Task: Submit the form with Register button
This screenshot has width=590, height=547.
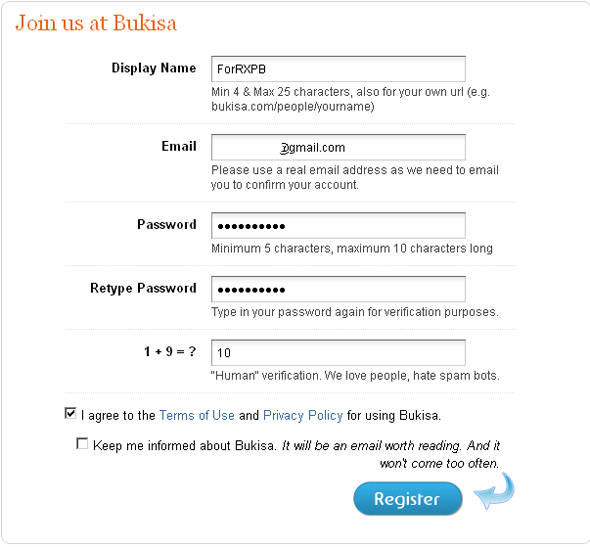Action: click(408, 499)
